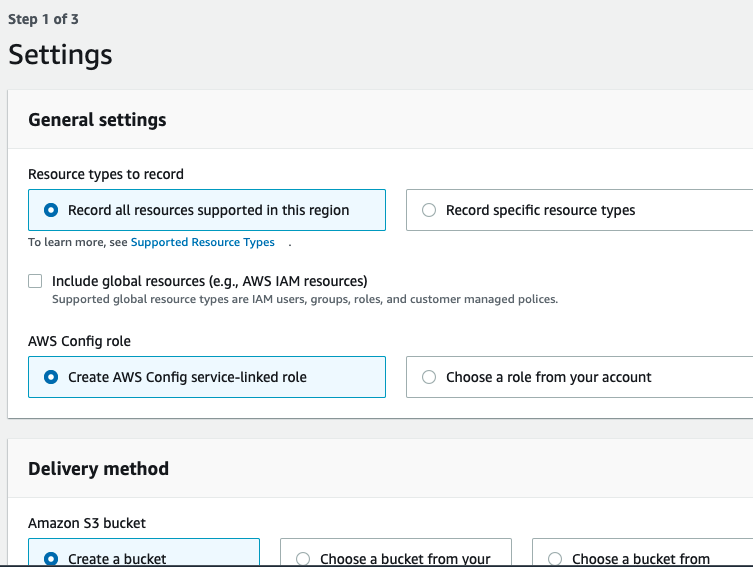Click the Supported global resource types helper text
This screenshot has height=567, width=753.
pos(304,299)
